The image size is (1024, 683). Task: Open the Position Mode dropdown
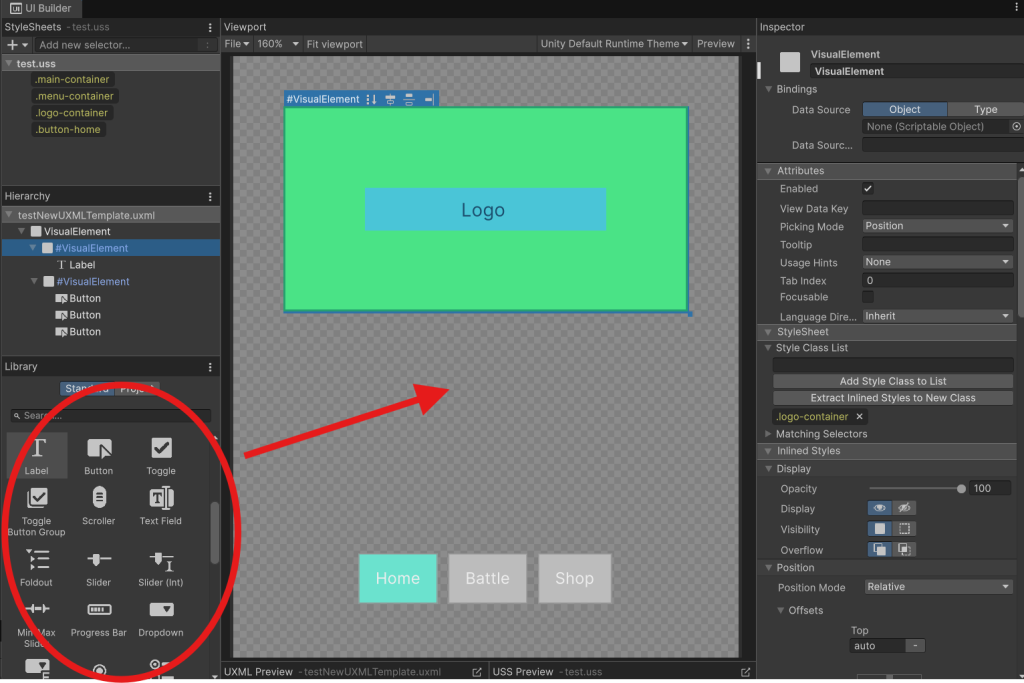point(937,587)
